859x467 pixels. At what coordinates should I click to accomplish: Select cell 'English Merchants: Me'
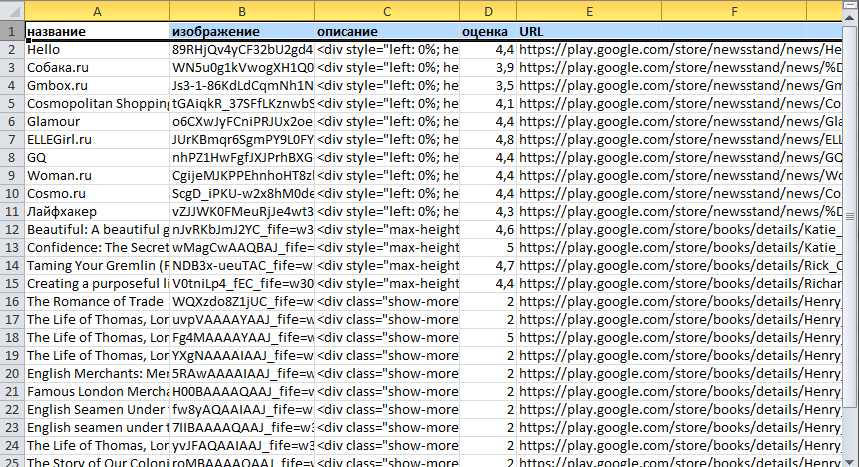(x=97, y=373)
